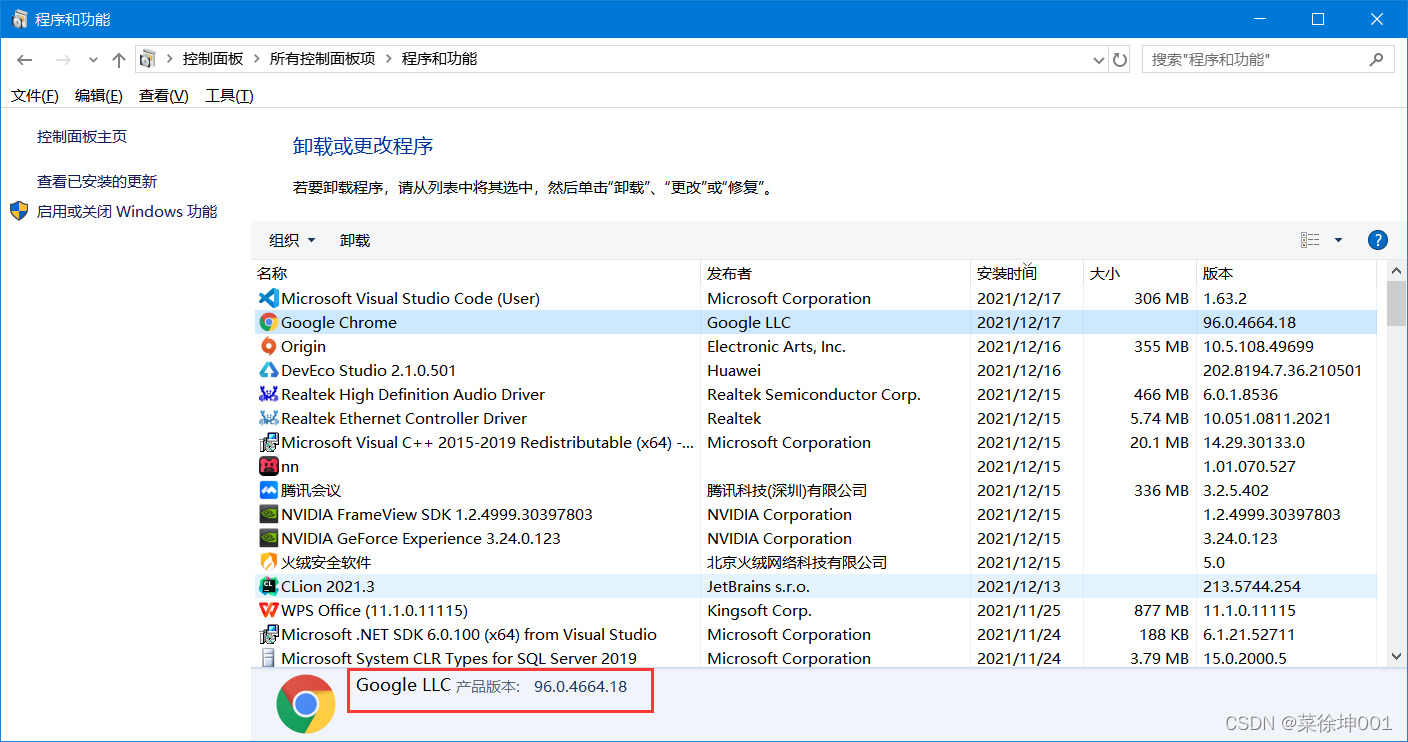Click the Google Chrome icon in the list
The width and height of the screenshot is (1408, 742).
point(268,322)
